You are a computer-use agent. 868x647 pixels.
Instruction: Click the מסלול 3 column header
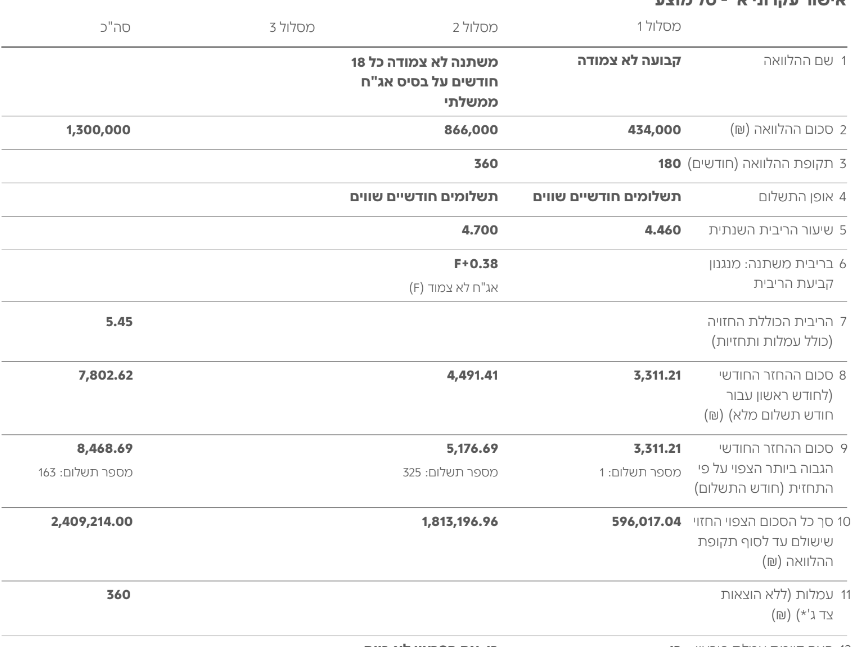tap(292, 27)
